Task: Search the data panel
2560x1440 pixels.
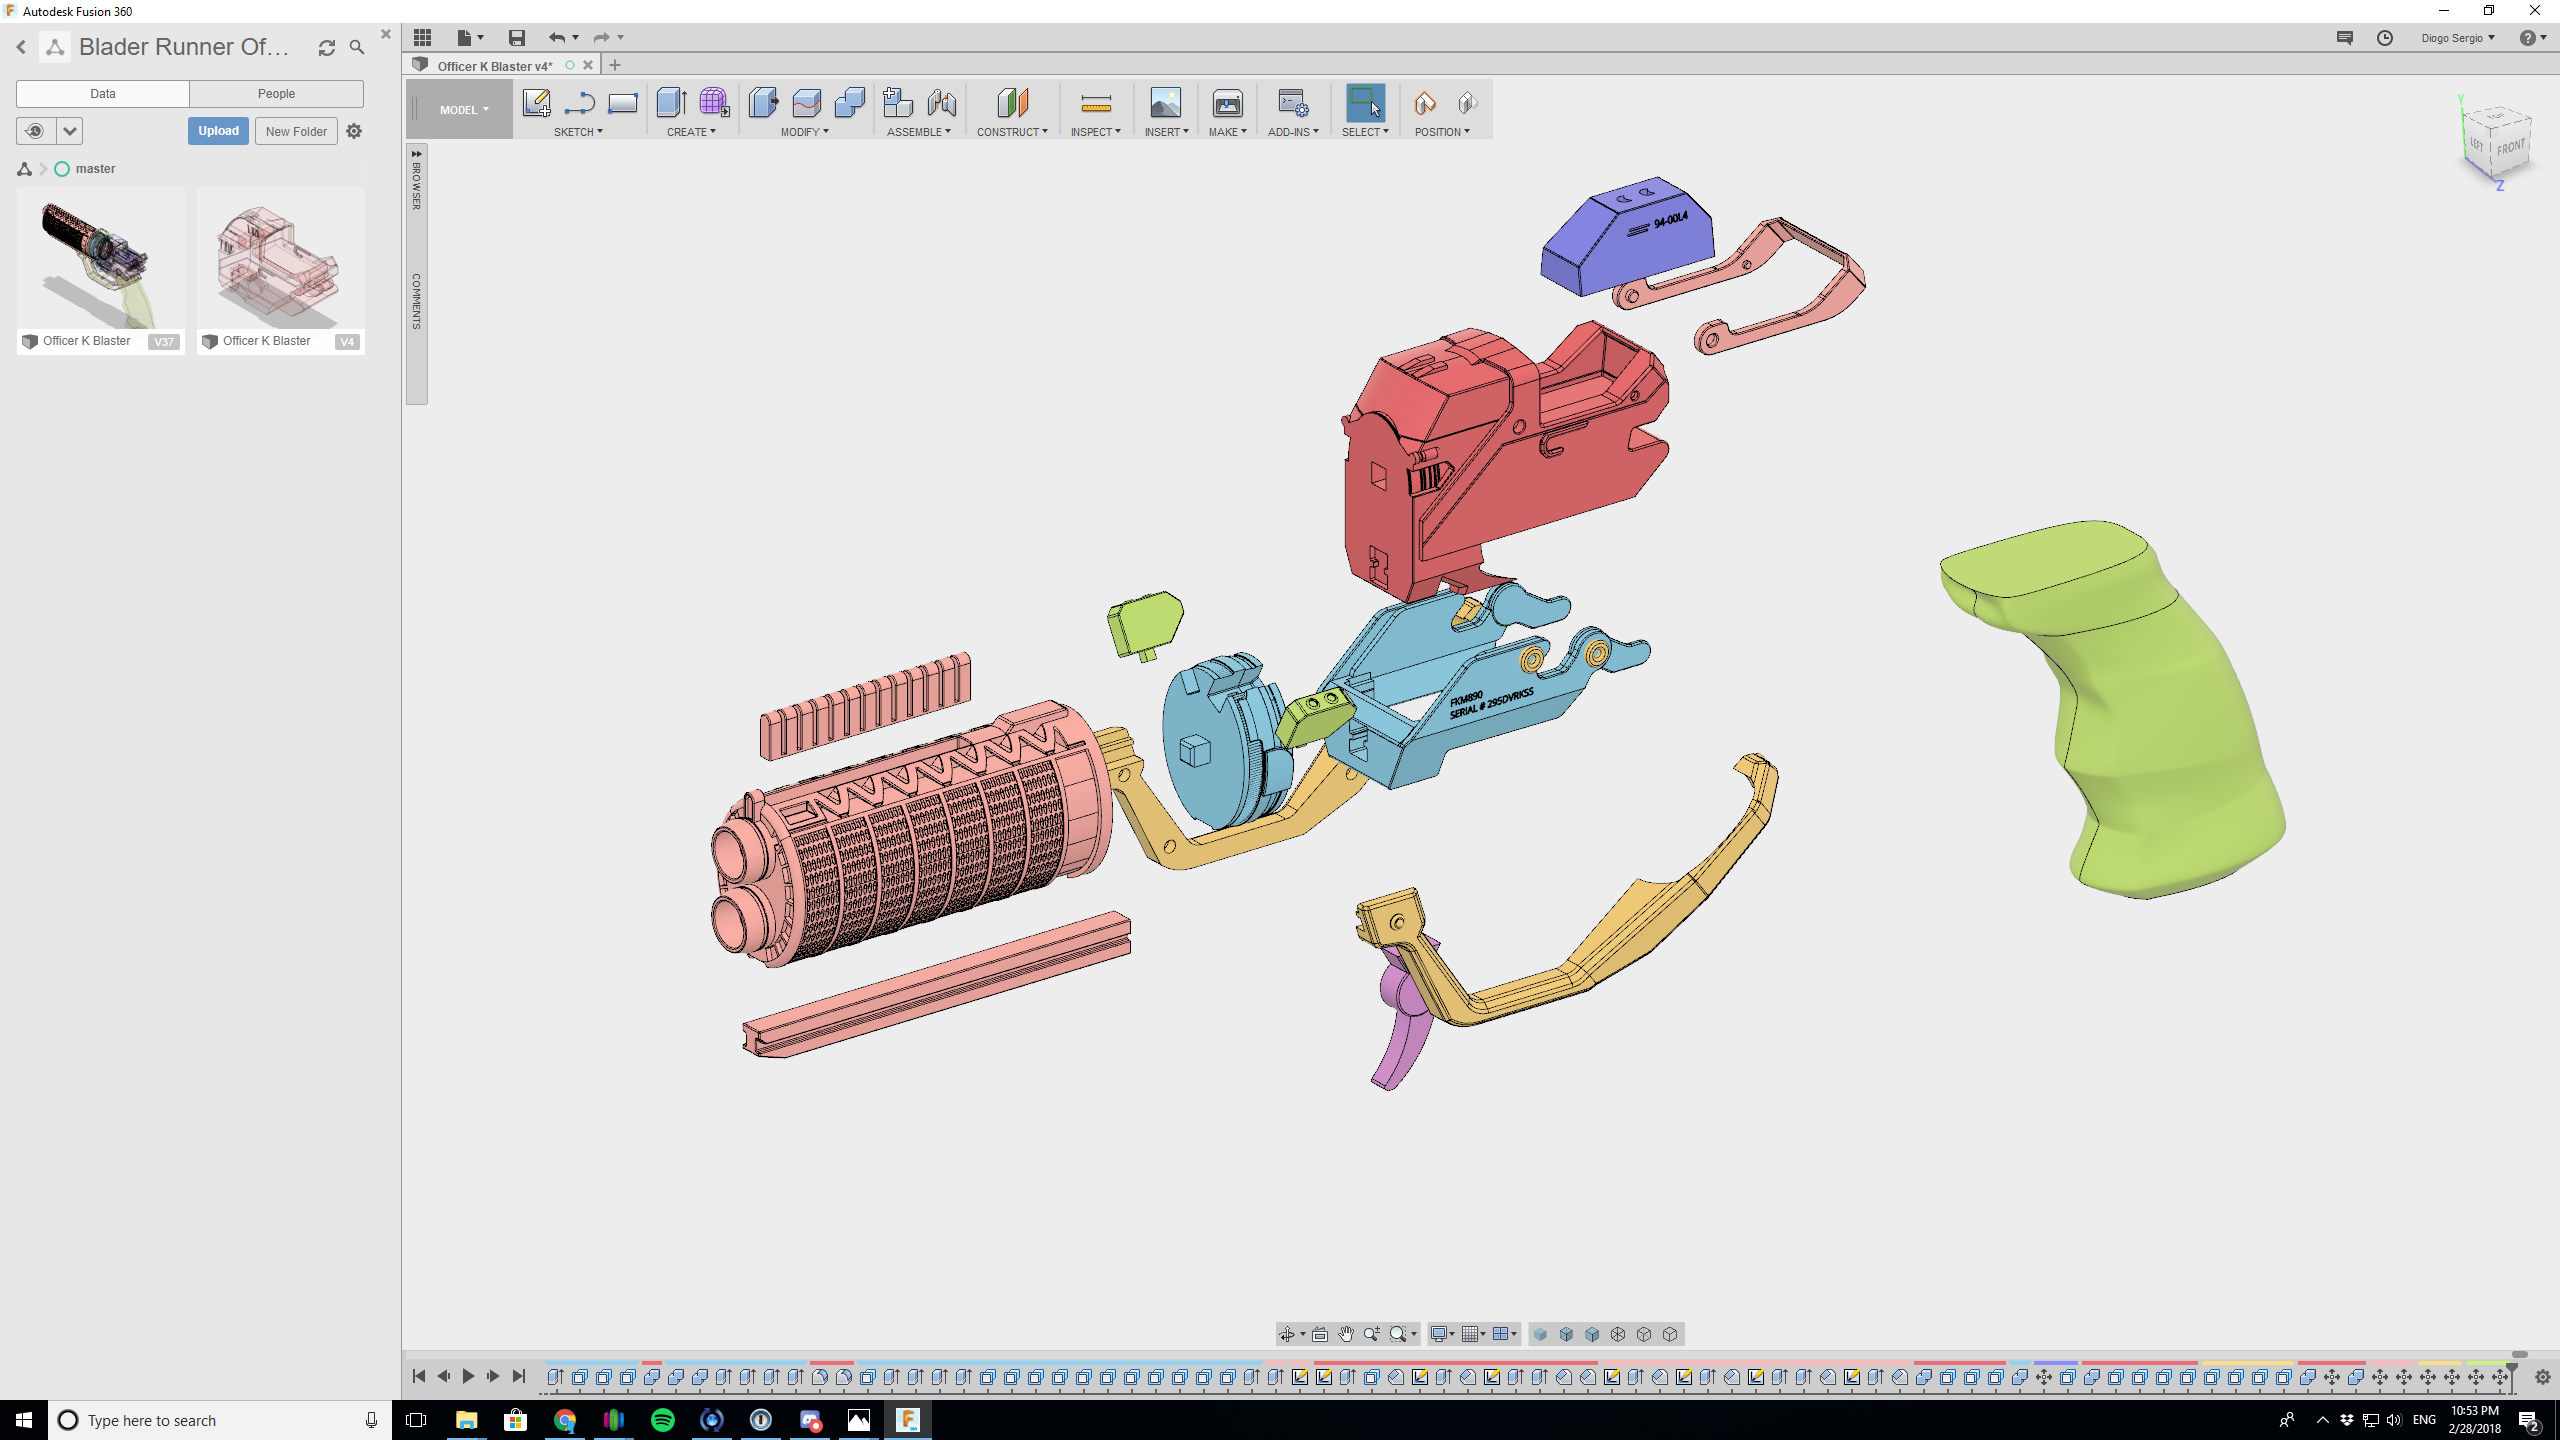Action: (x=357, y=47)
